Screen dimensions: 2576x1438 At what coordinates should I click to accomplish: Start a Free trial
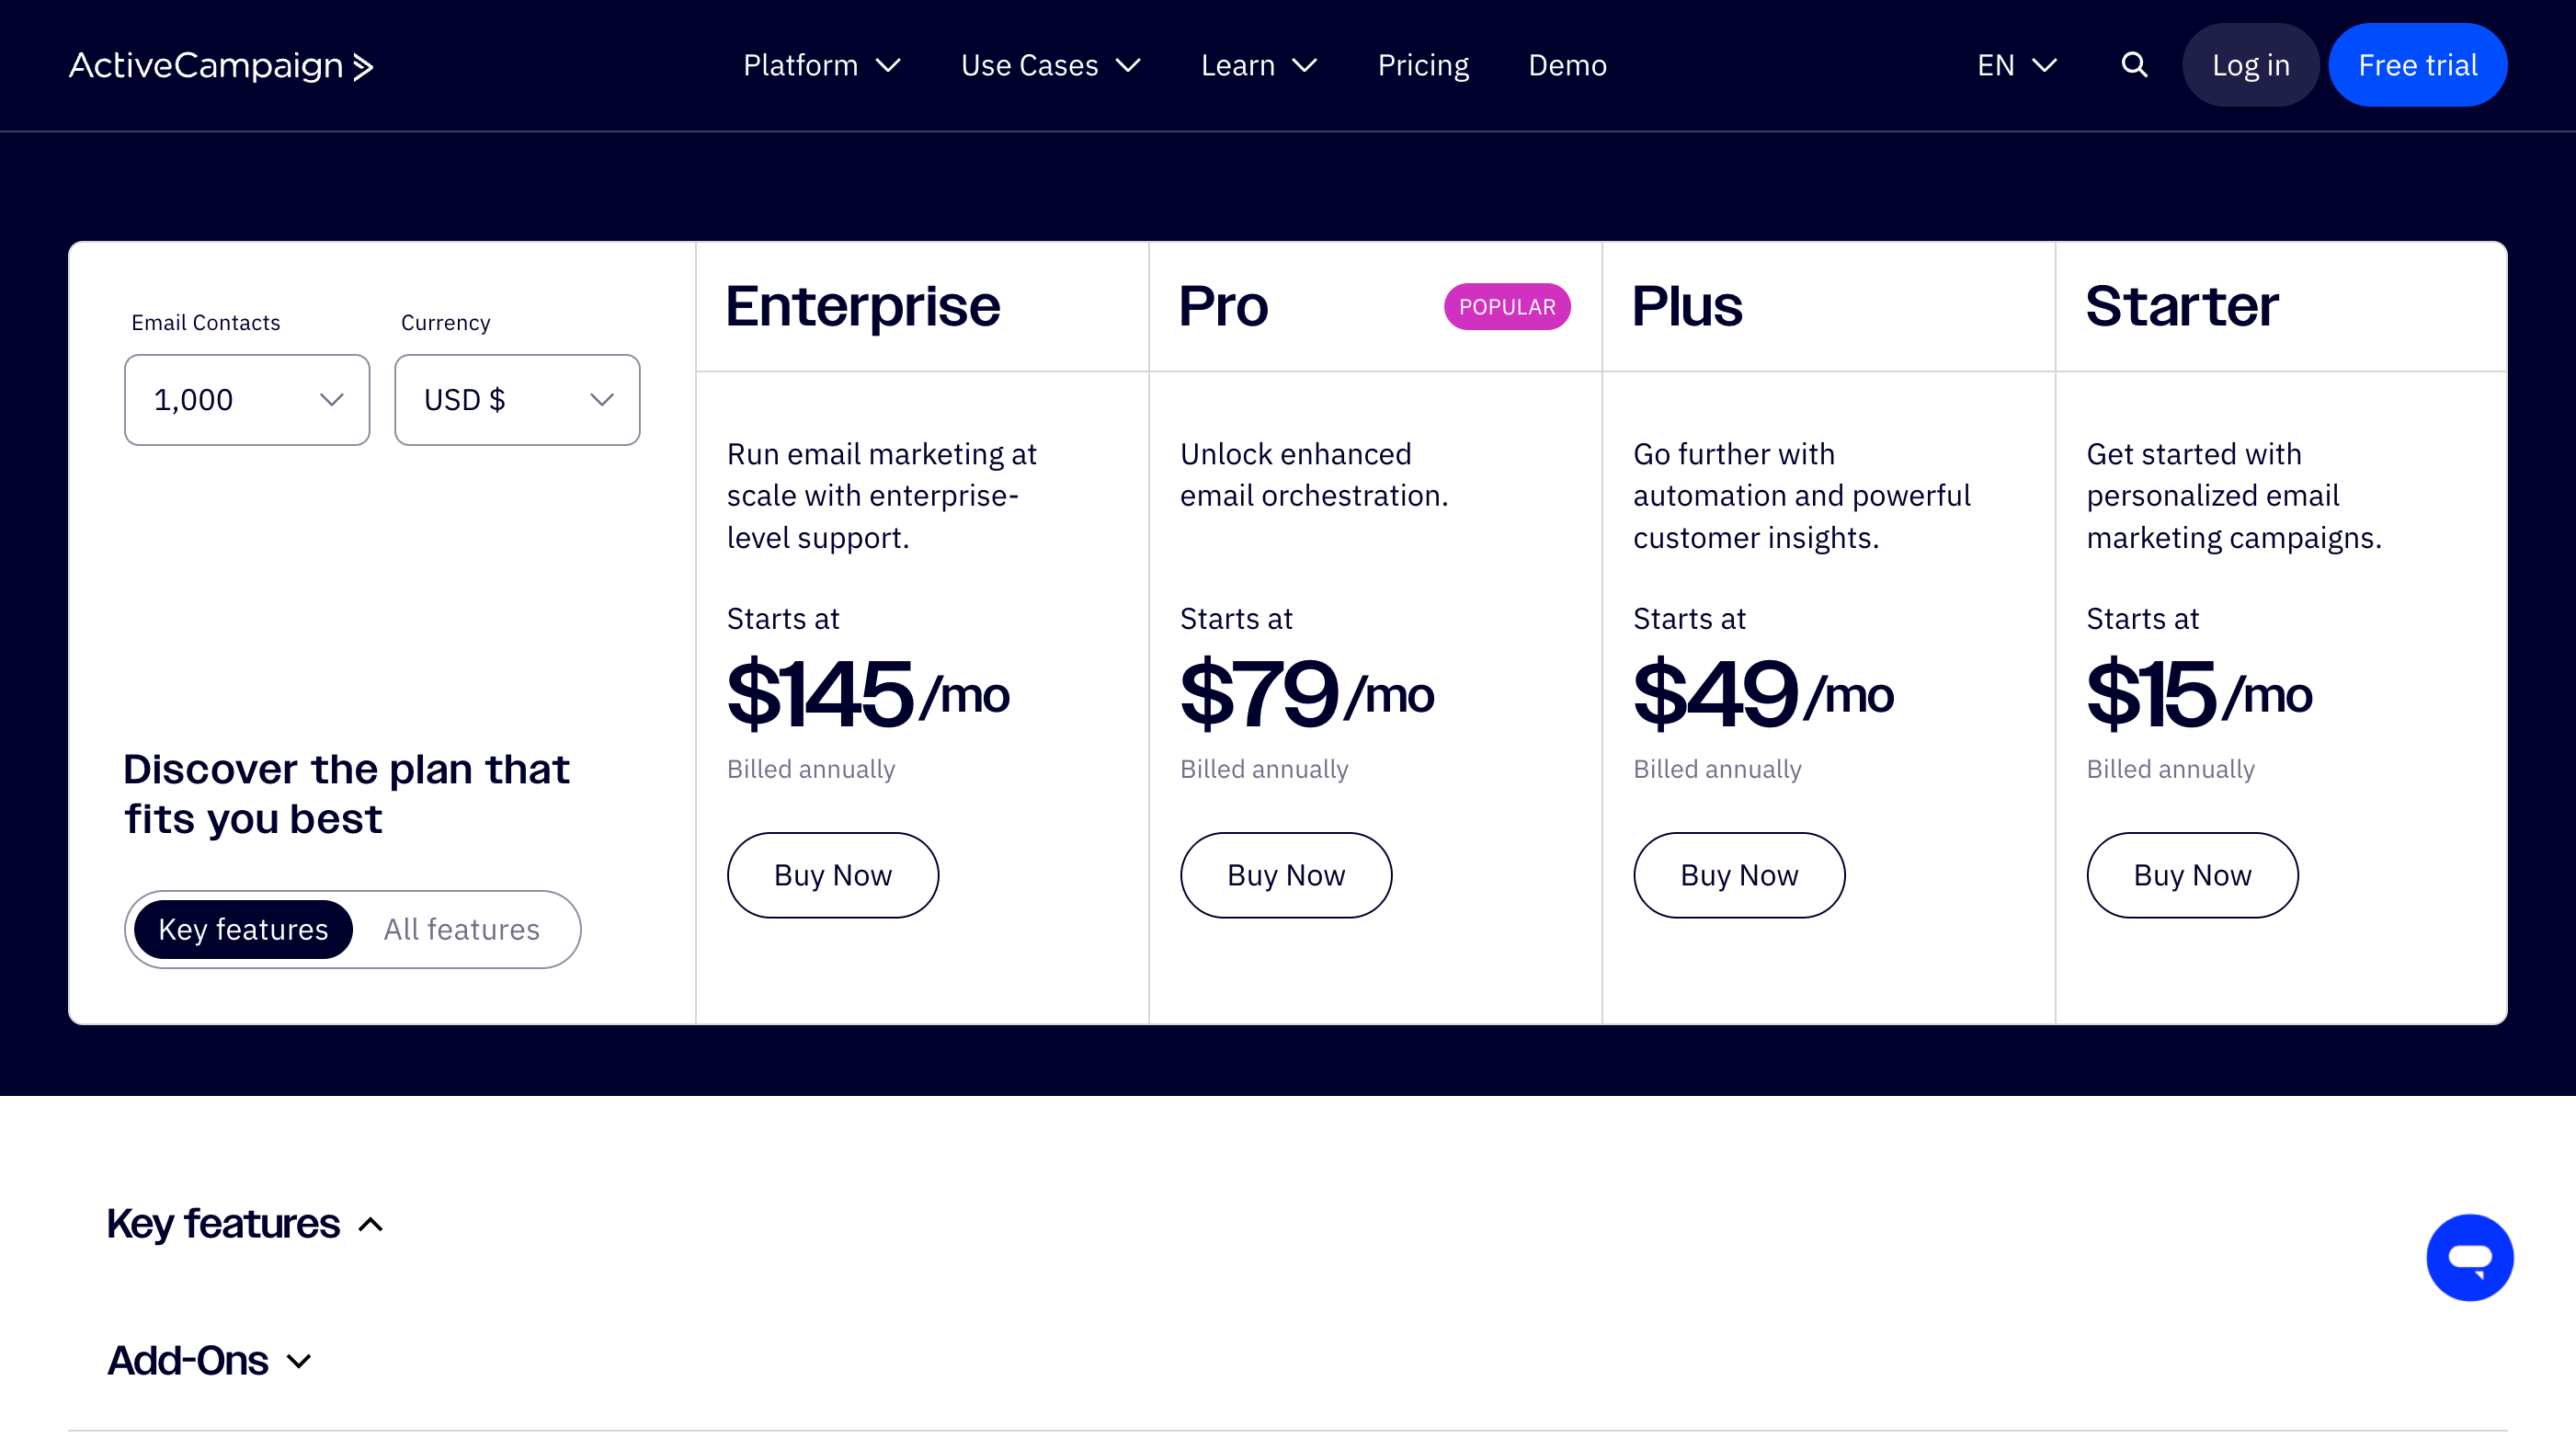2417,66
